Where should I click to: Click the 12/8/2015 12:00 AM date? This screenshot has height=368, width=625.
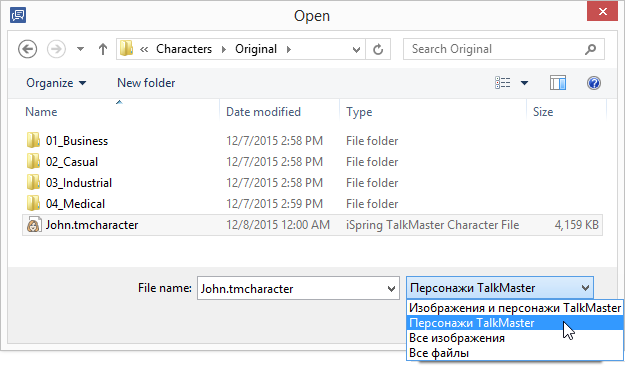pos(278,225)
